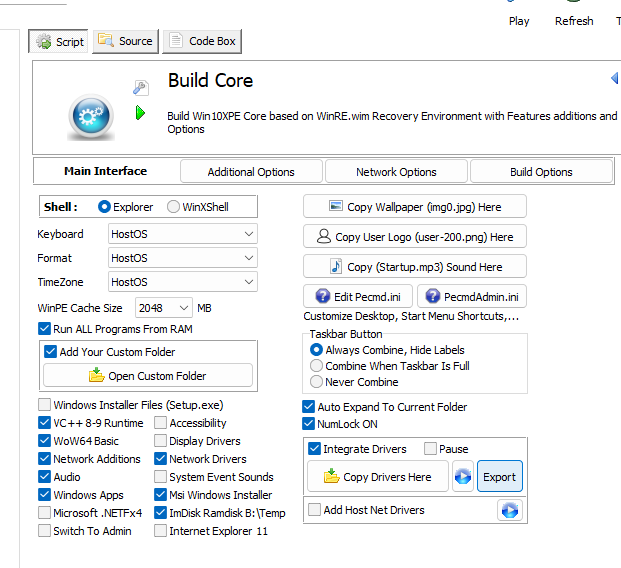Open the TimeZone dropdown
This screenshot has width=621, height=568.
click(183, 282)
